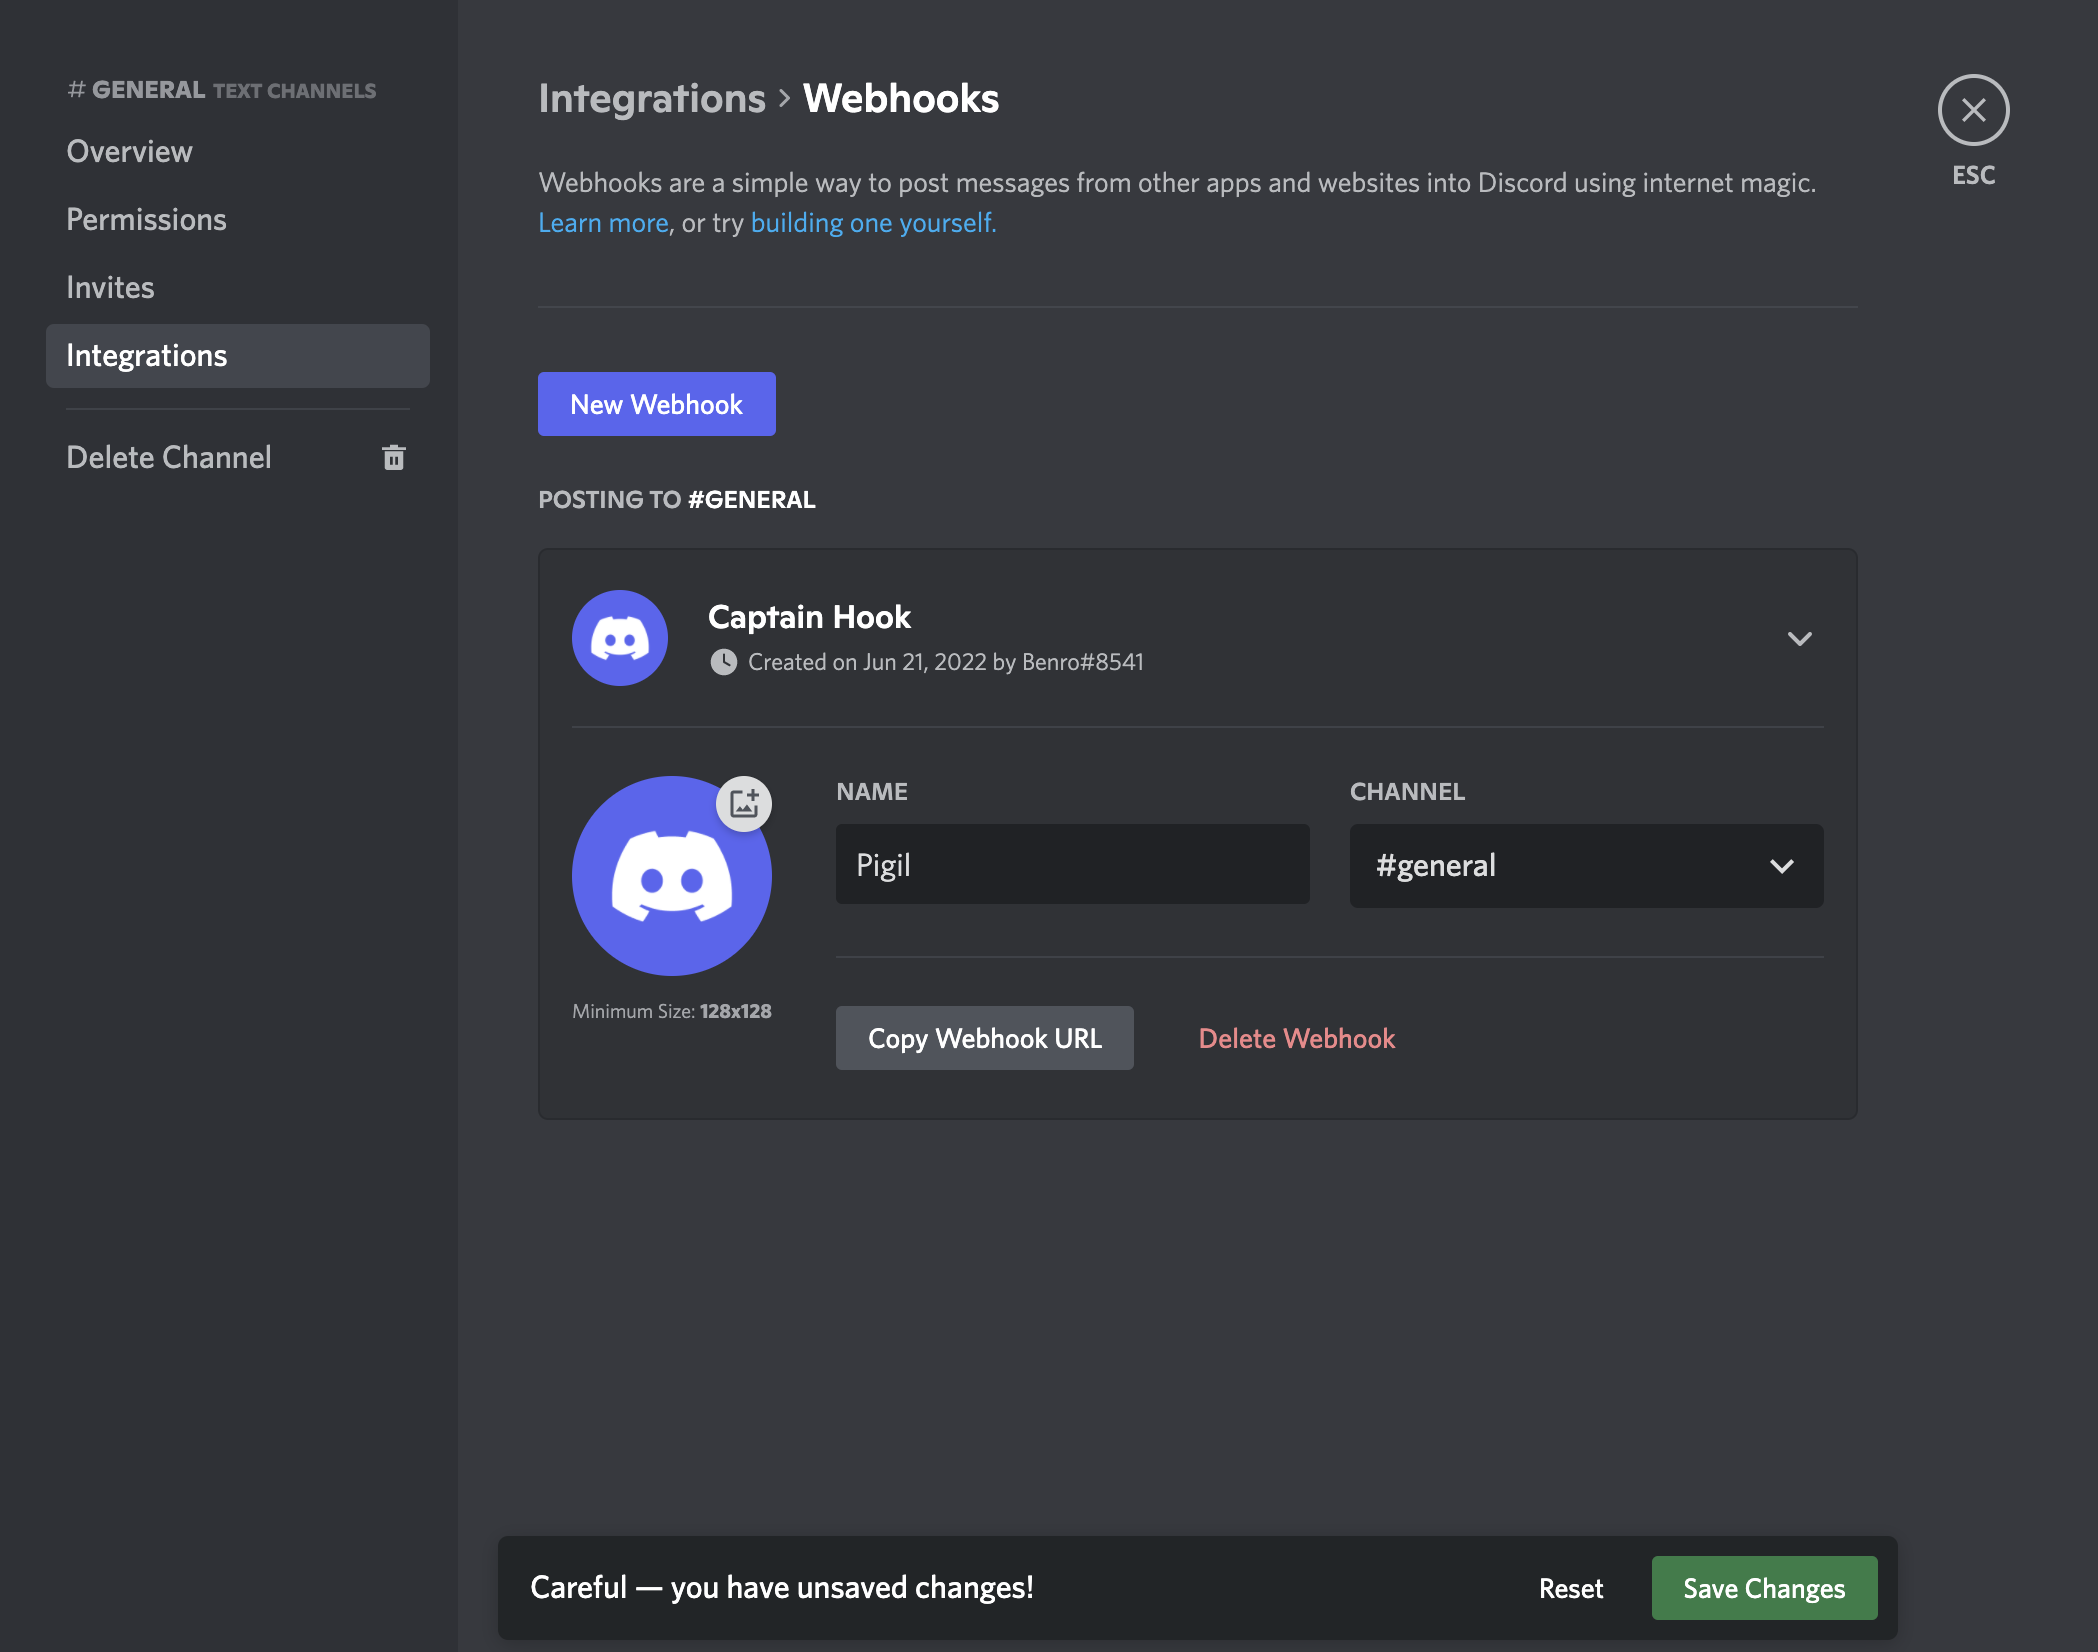Open the Overview settings section

tap(238, 152)
